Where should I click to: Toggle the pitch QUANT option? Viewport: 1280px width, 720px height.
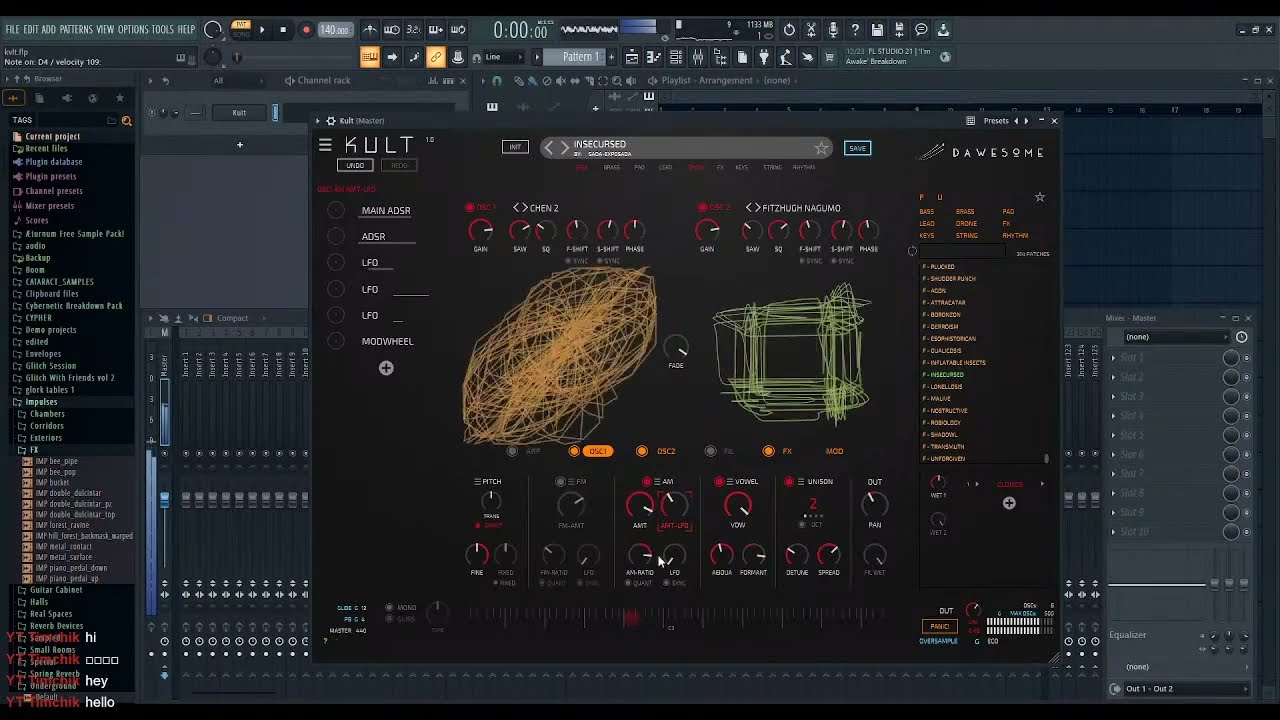[x=488, y=525]
